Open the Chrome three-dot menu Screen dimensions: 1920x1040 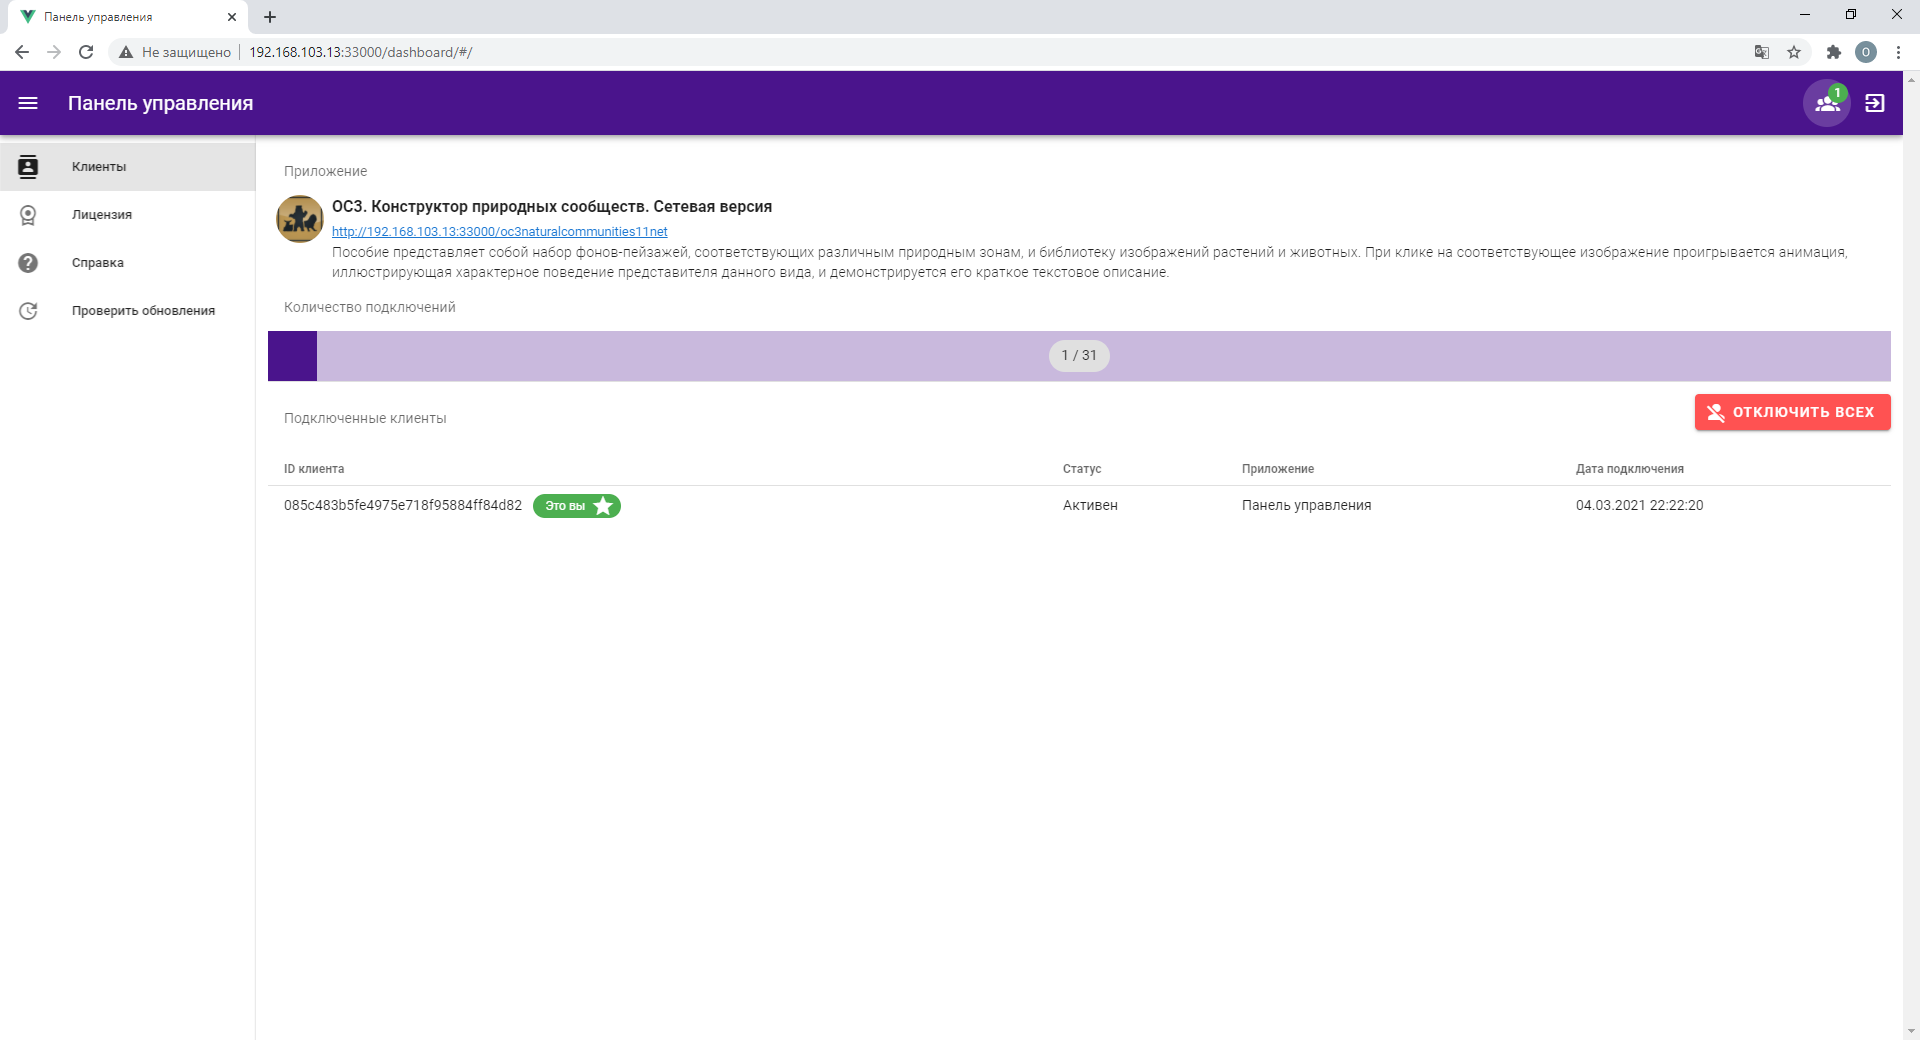(x=1898, y=52)
